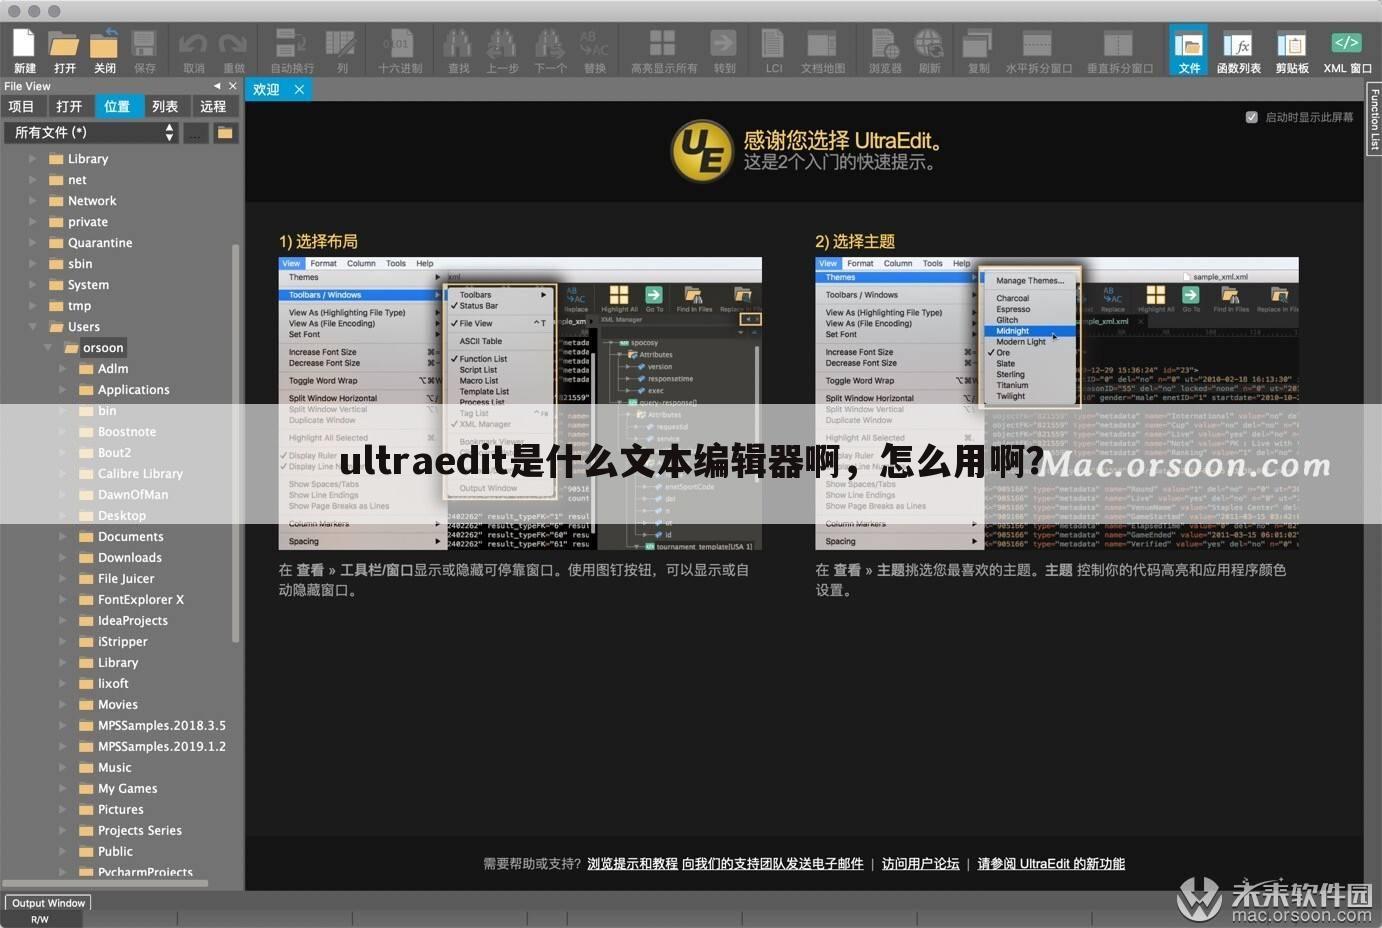Select the 位置 tab

[x=117, y=106]
